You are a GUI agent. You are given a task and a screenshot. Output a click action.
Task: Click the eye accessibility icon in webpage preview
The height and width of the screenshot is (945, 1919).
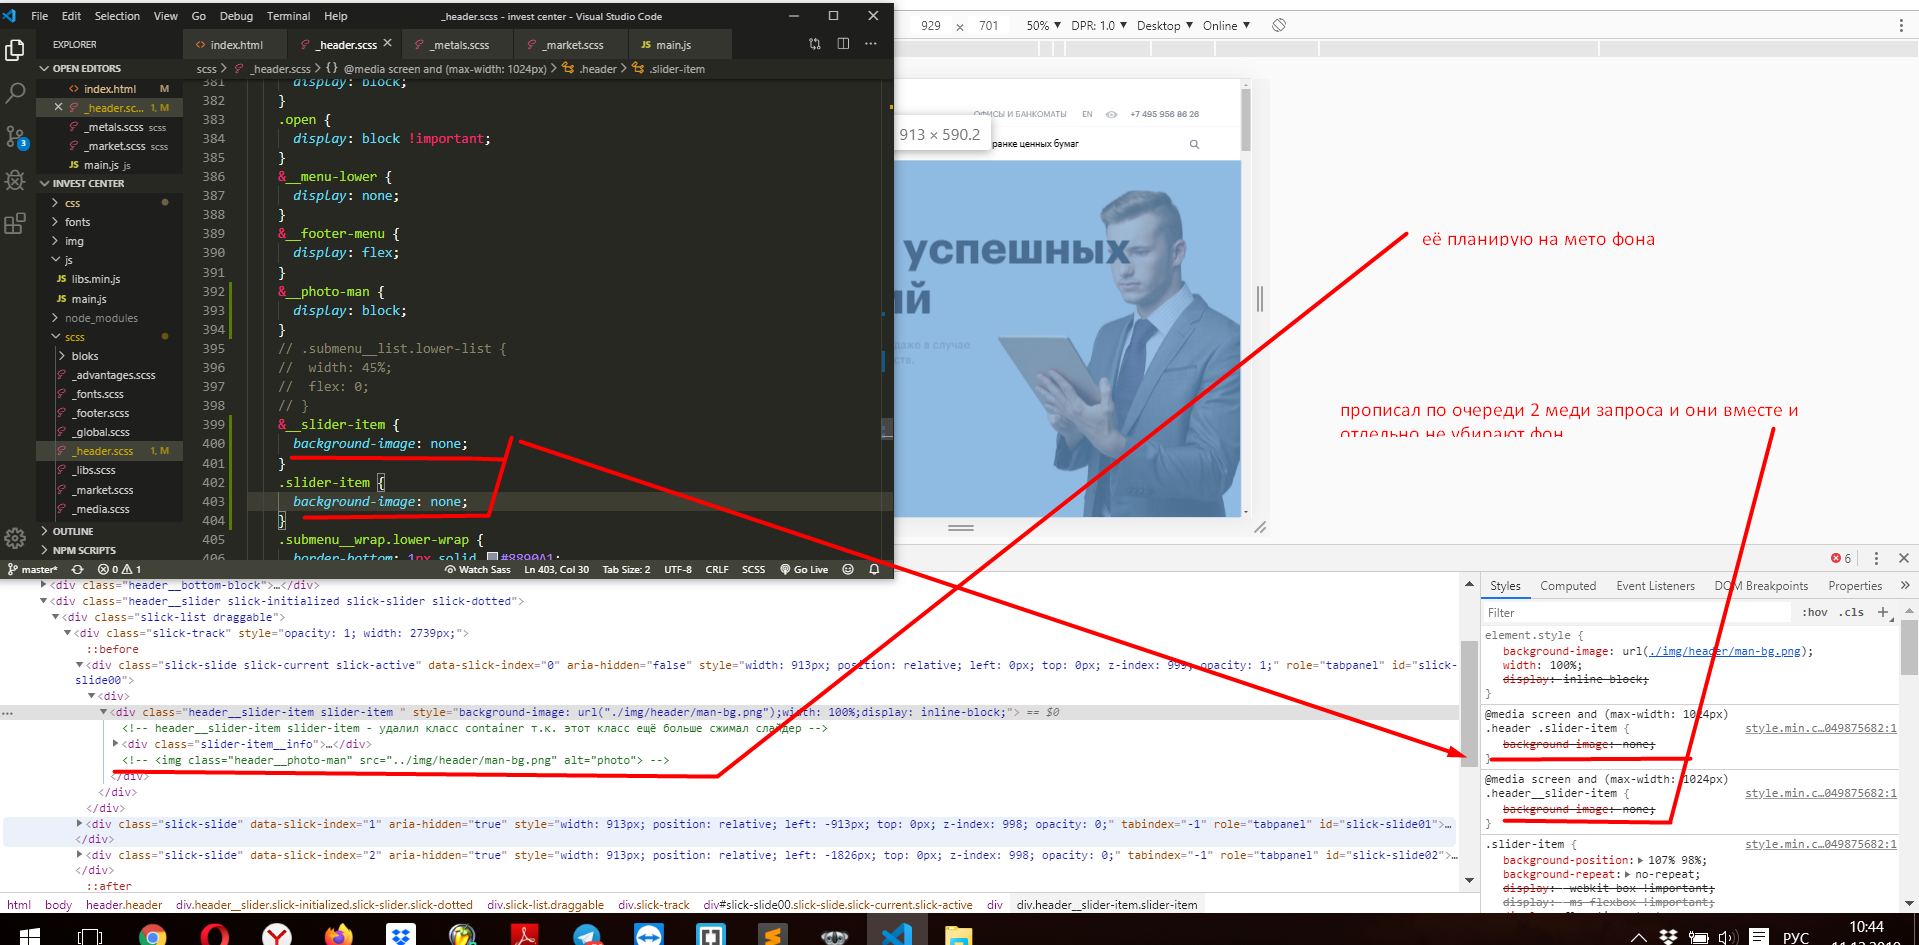[x=1111, y=114]
